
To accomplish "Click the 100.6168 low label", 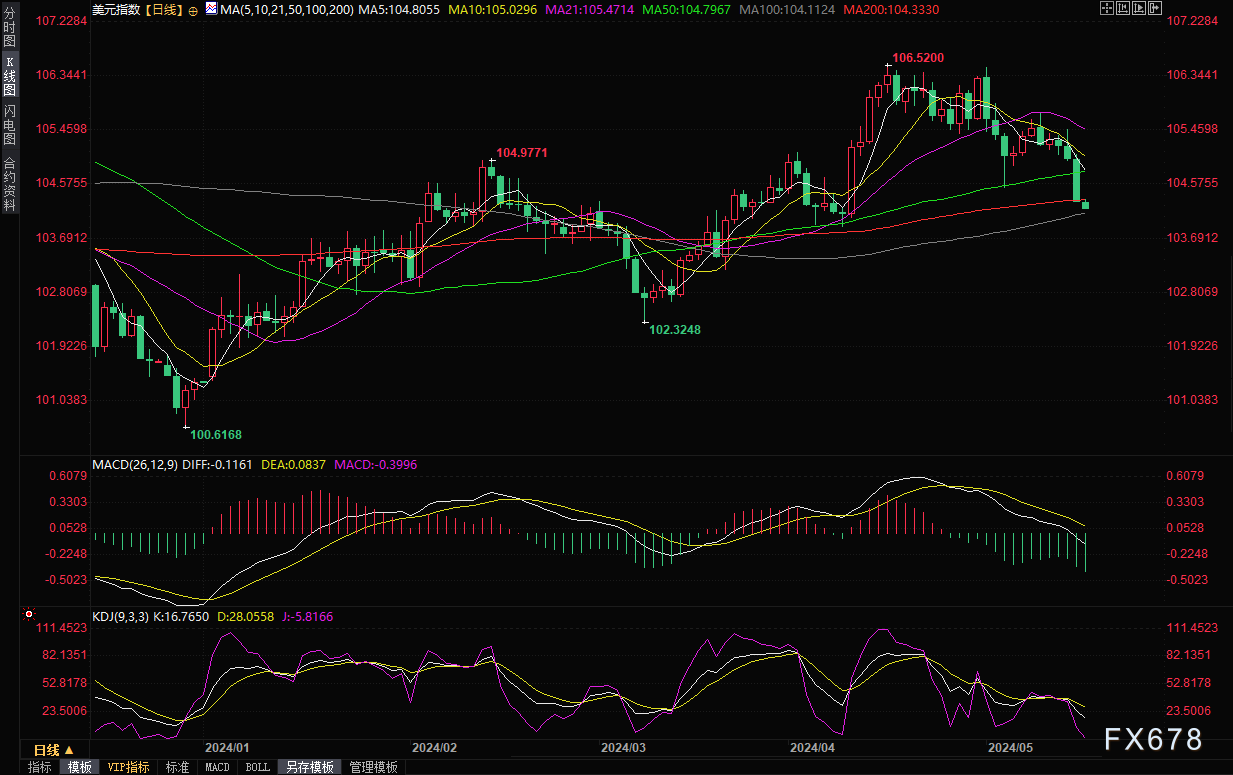I will 216,434.
